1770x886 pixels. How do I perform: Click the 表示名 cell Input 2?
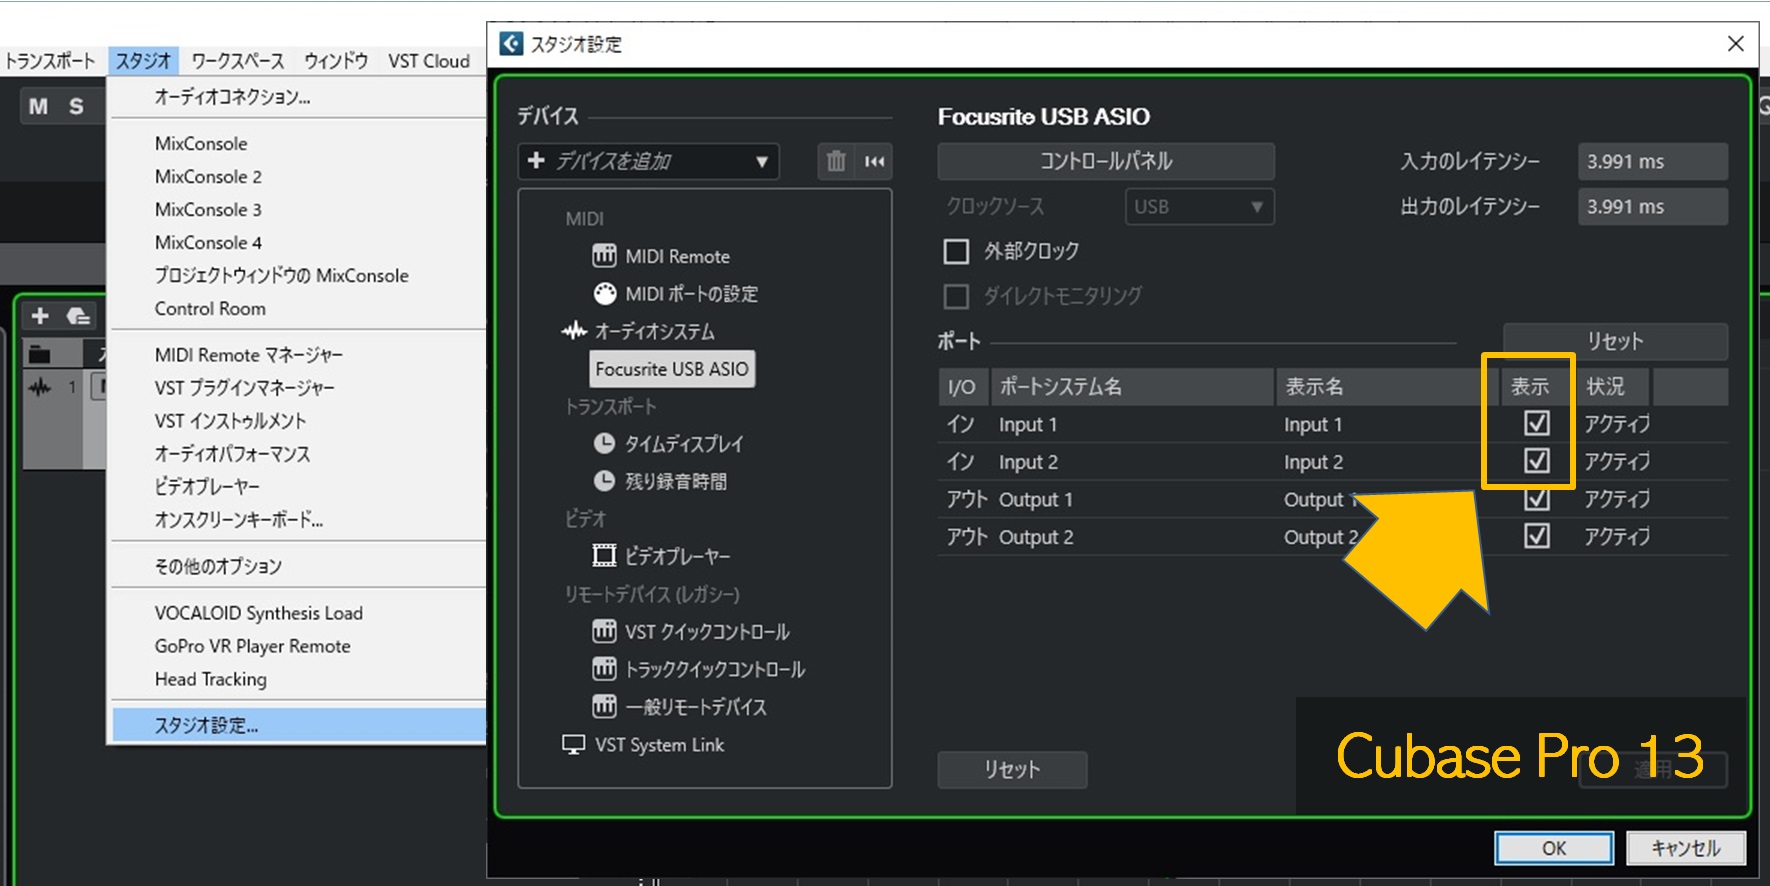coord(1313,462)
